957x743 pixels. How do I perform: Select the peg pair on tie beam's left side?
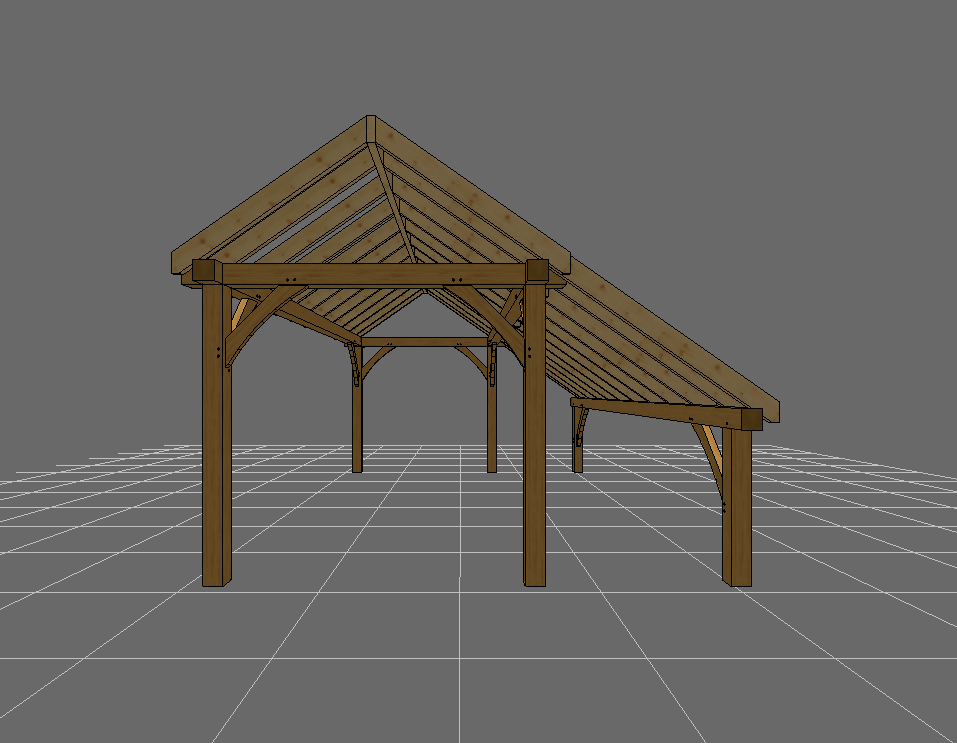tap(290, 279)
